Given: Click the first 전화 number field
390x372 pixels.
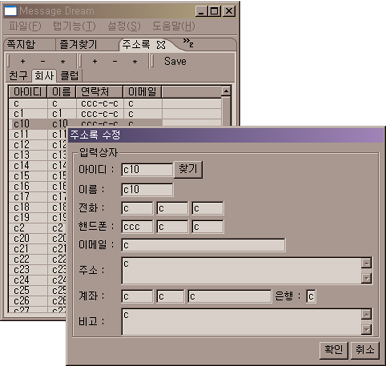Looking at the screenshot, I should point(137,209).
